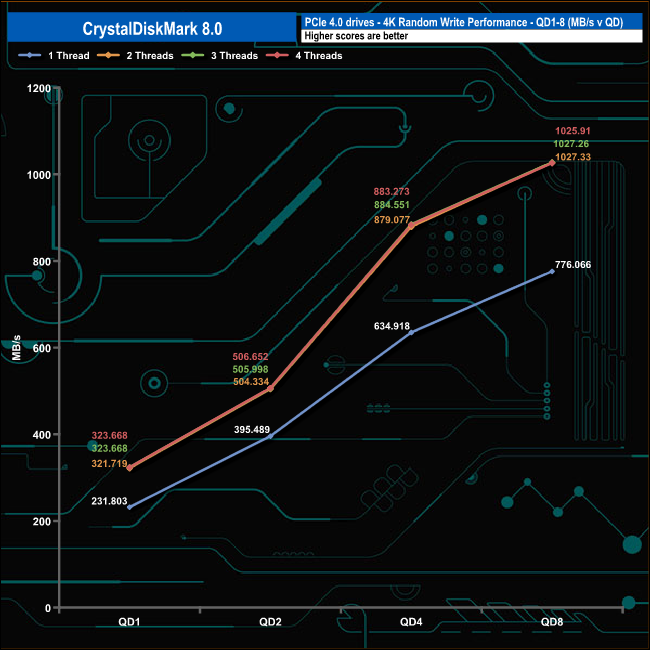The height and width of the screenshot is (650, 650).
Task: Click the 1025.91 data label
Action: [x=572, y=131]
